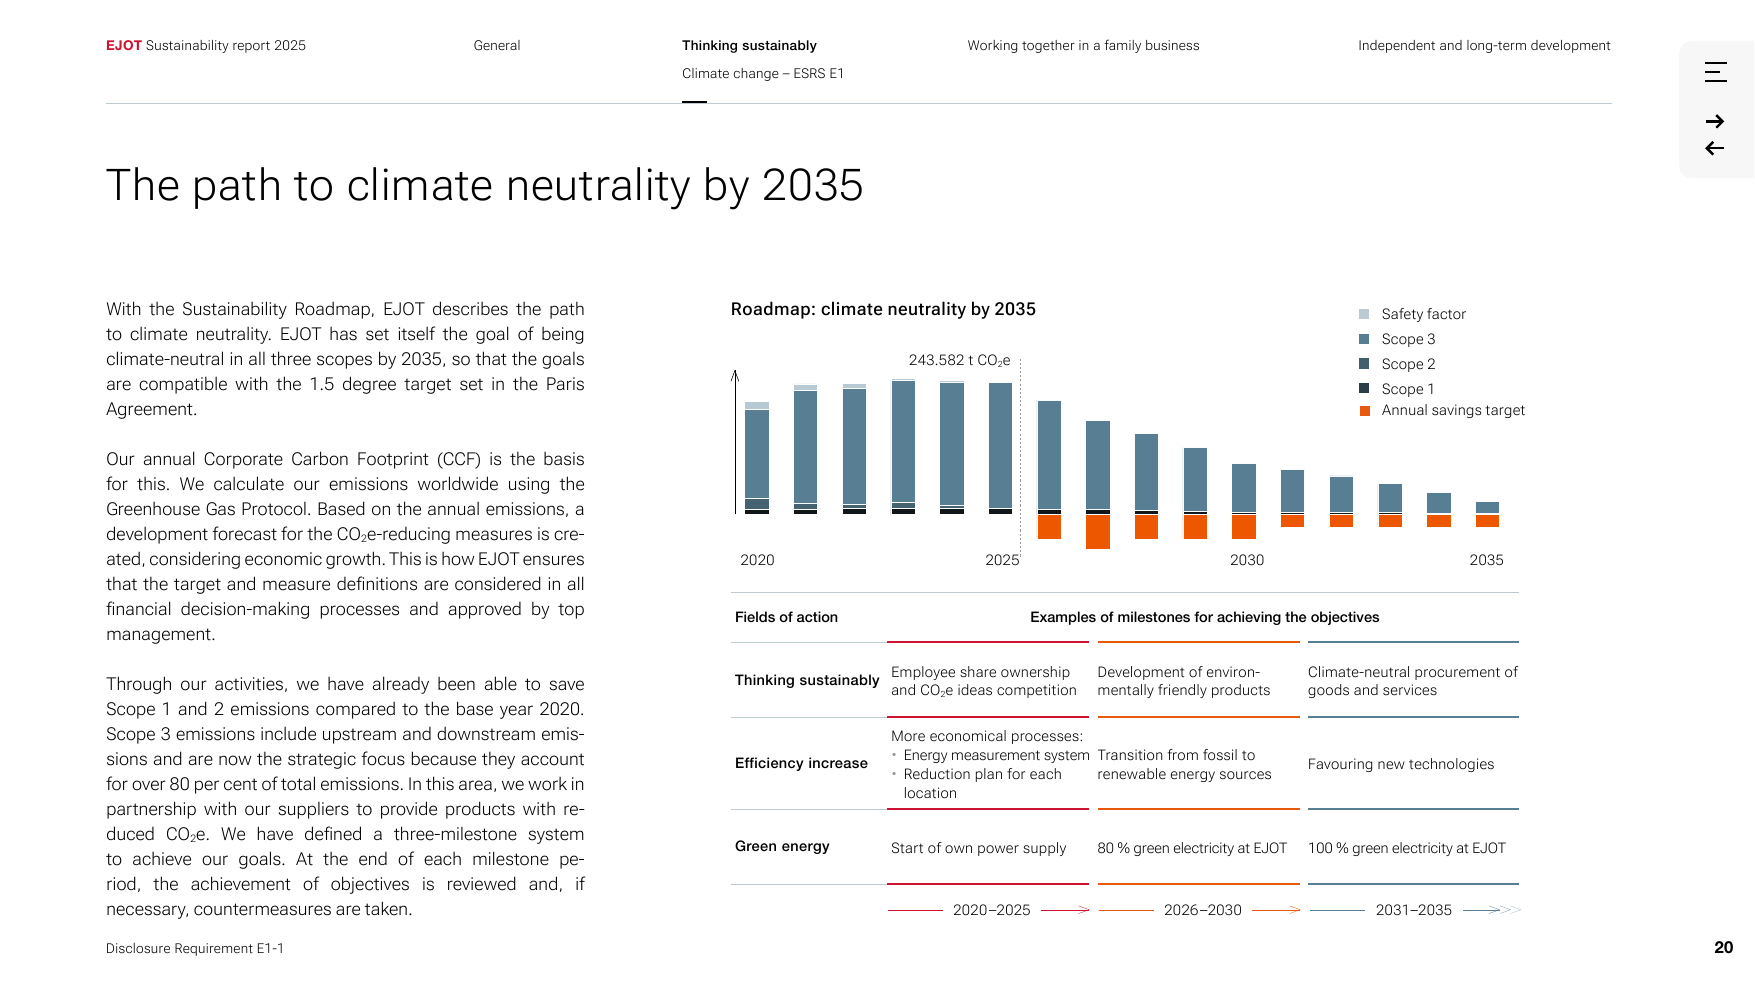Image resolution: width=1755 pixels, height=992 pixels.
Task: Click Climate-neutral procurement of goods cell
Action: 1413,681
